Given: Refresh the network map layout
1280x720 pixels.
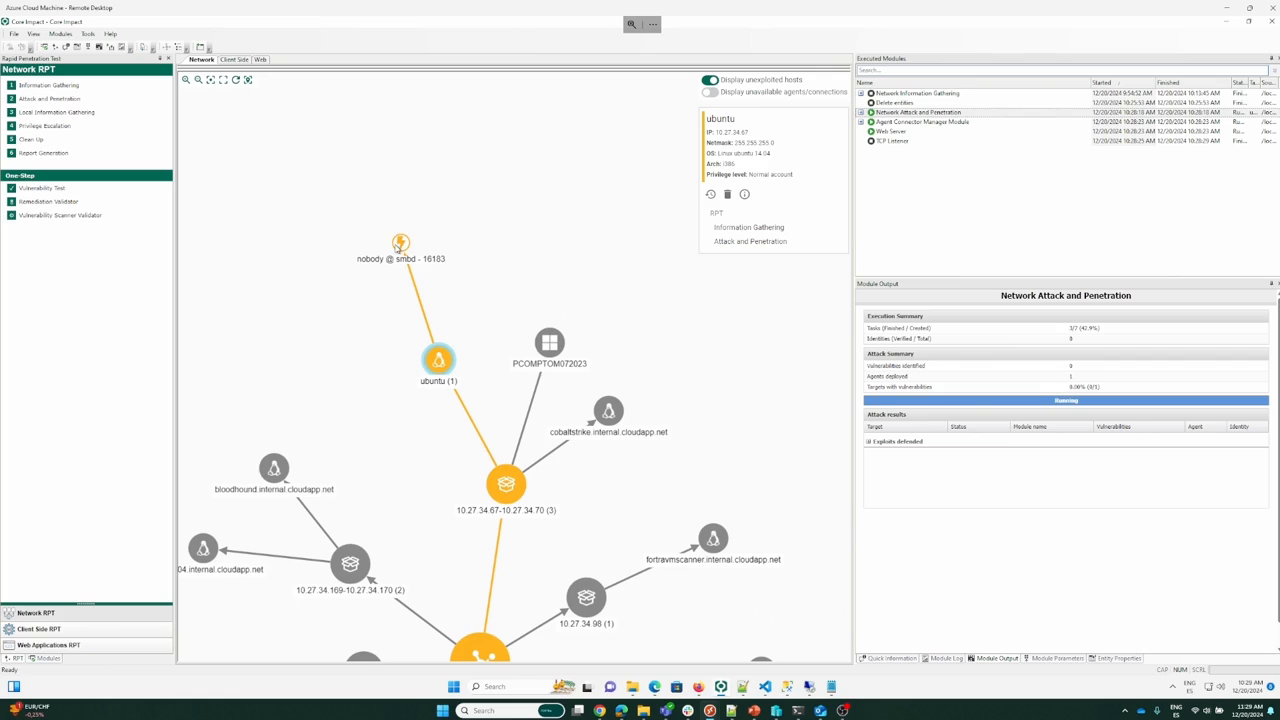Looking at the screenshot, I should click(236, 80).
